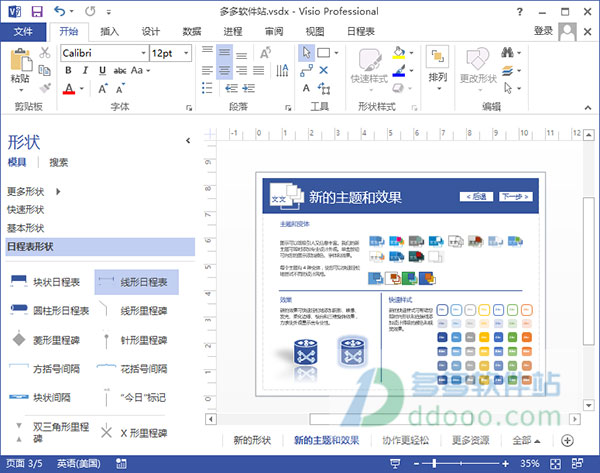Toggle align text left
This screenshot has width=600, height=473.
pos(207,70)
